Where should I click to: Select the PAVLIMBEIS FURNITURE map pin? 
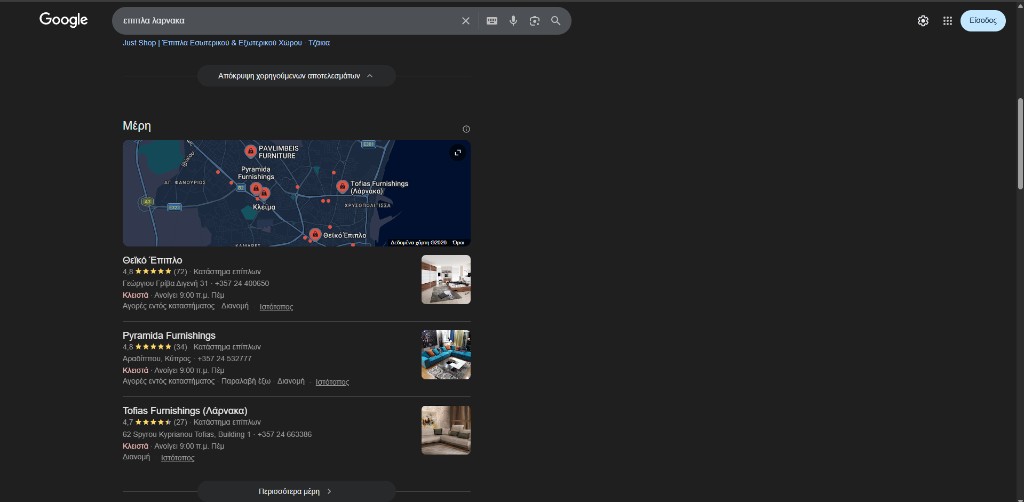pos(250,151)
